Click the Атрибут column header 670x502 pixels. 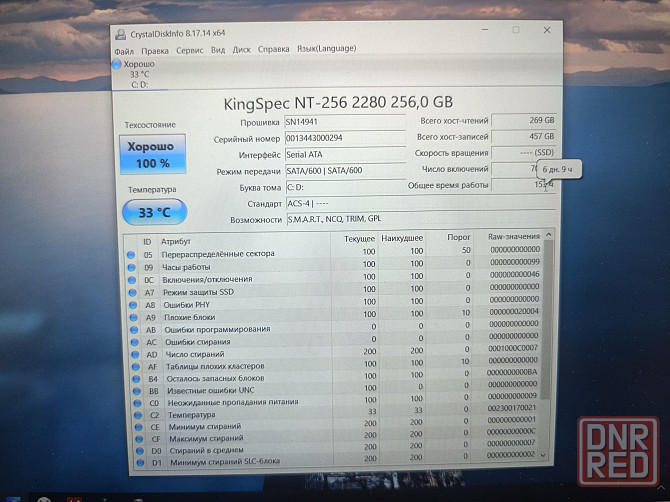176,241
